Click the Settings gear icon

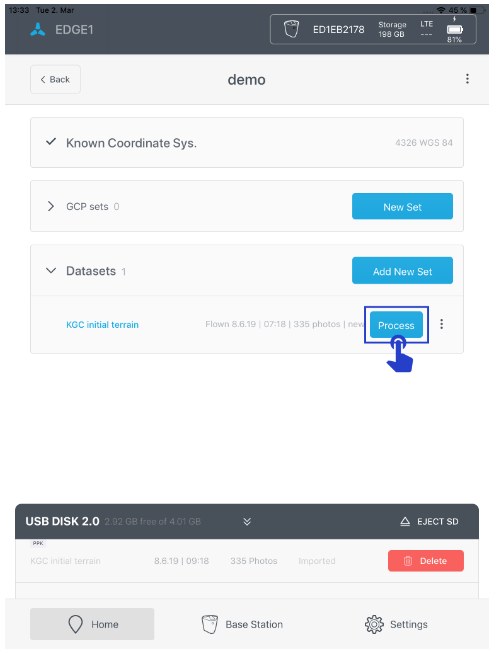(374, 624)
